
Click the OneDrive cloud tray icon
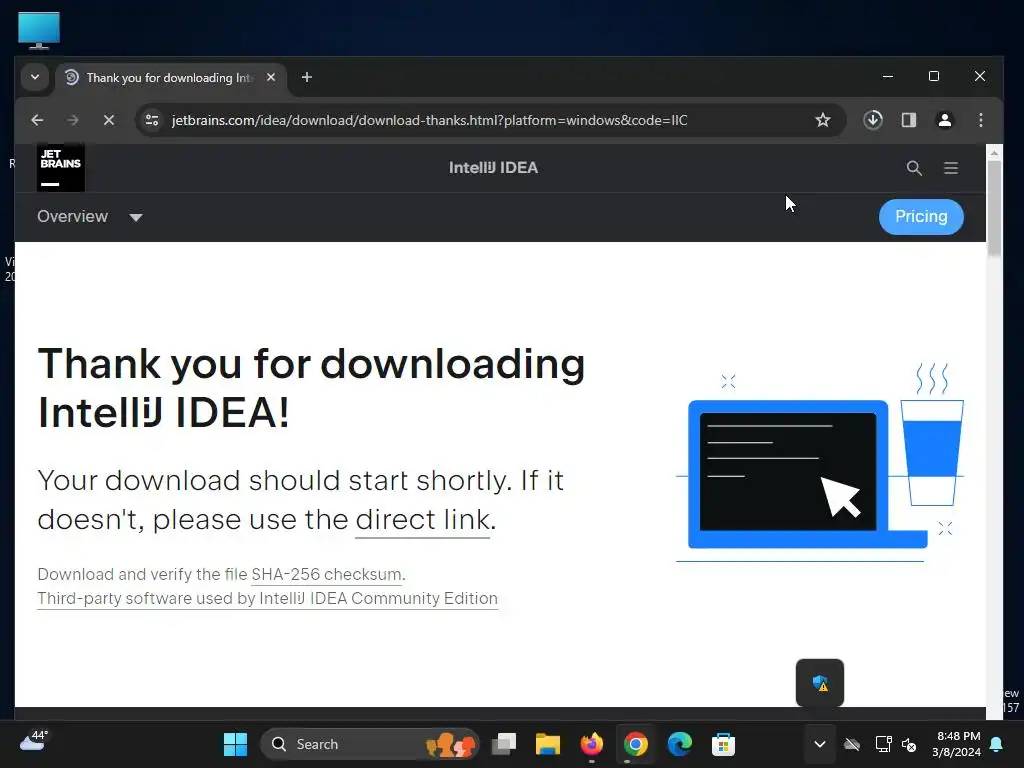click(852, 744)
